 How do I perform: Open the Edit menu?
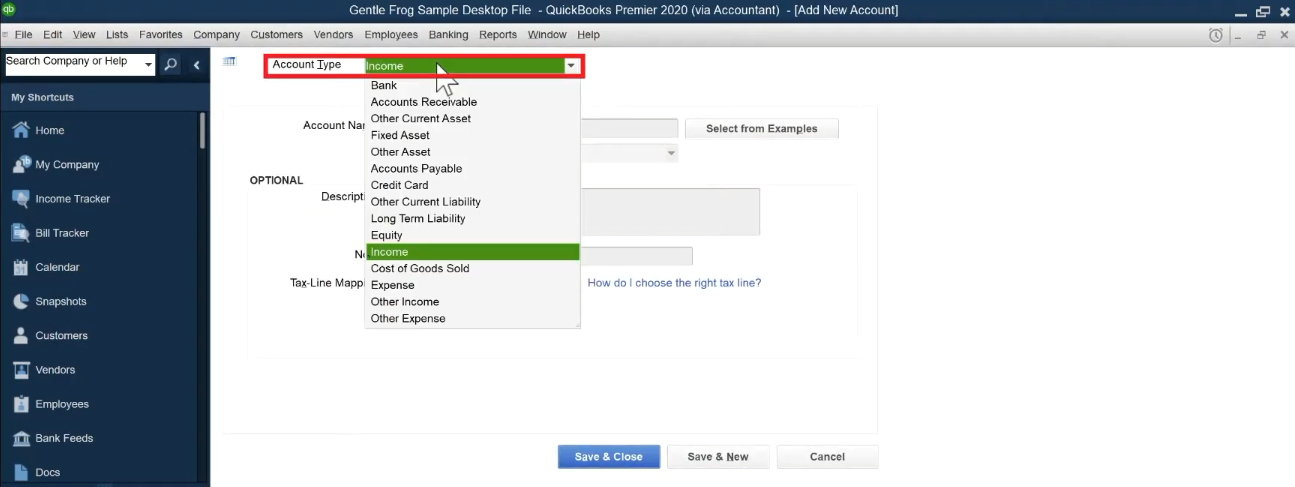pos(52,34)
